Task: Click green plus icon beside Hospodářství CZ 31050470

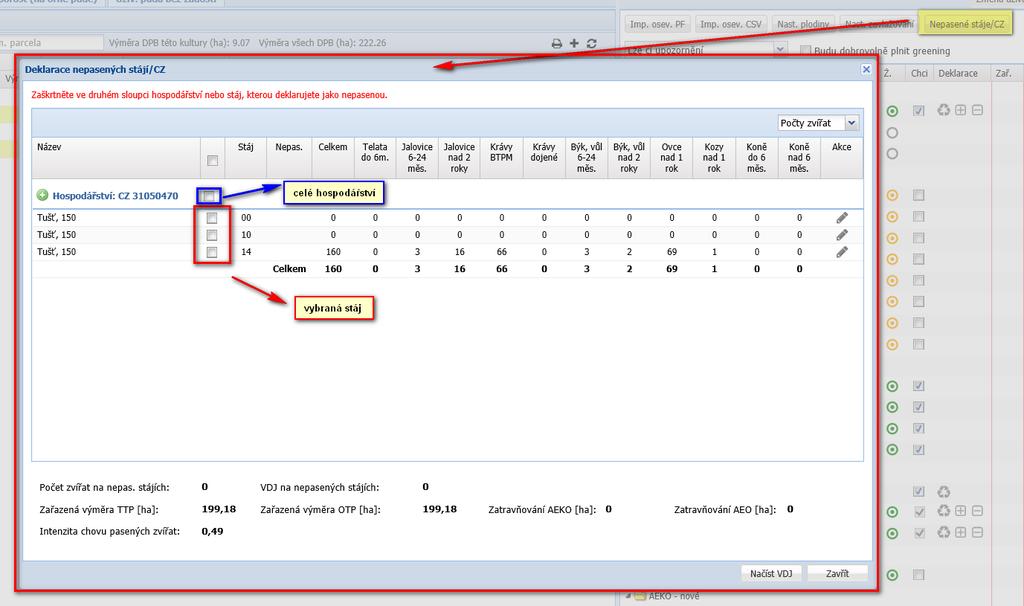Action: (x=42, y=195)
